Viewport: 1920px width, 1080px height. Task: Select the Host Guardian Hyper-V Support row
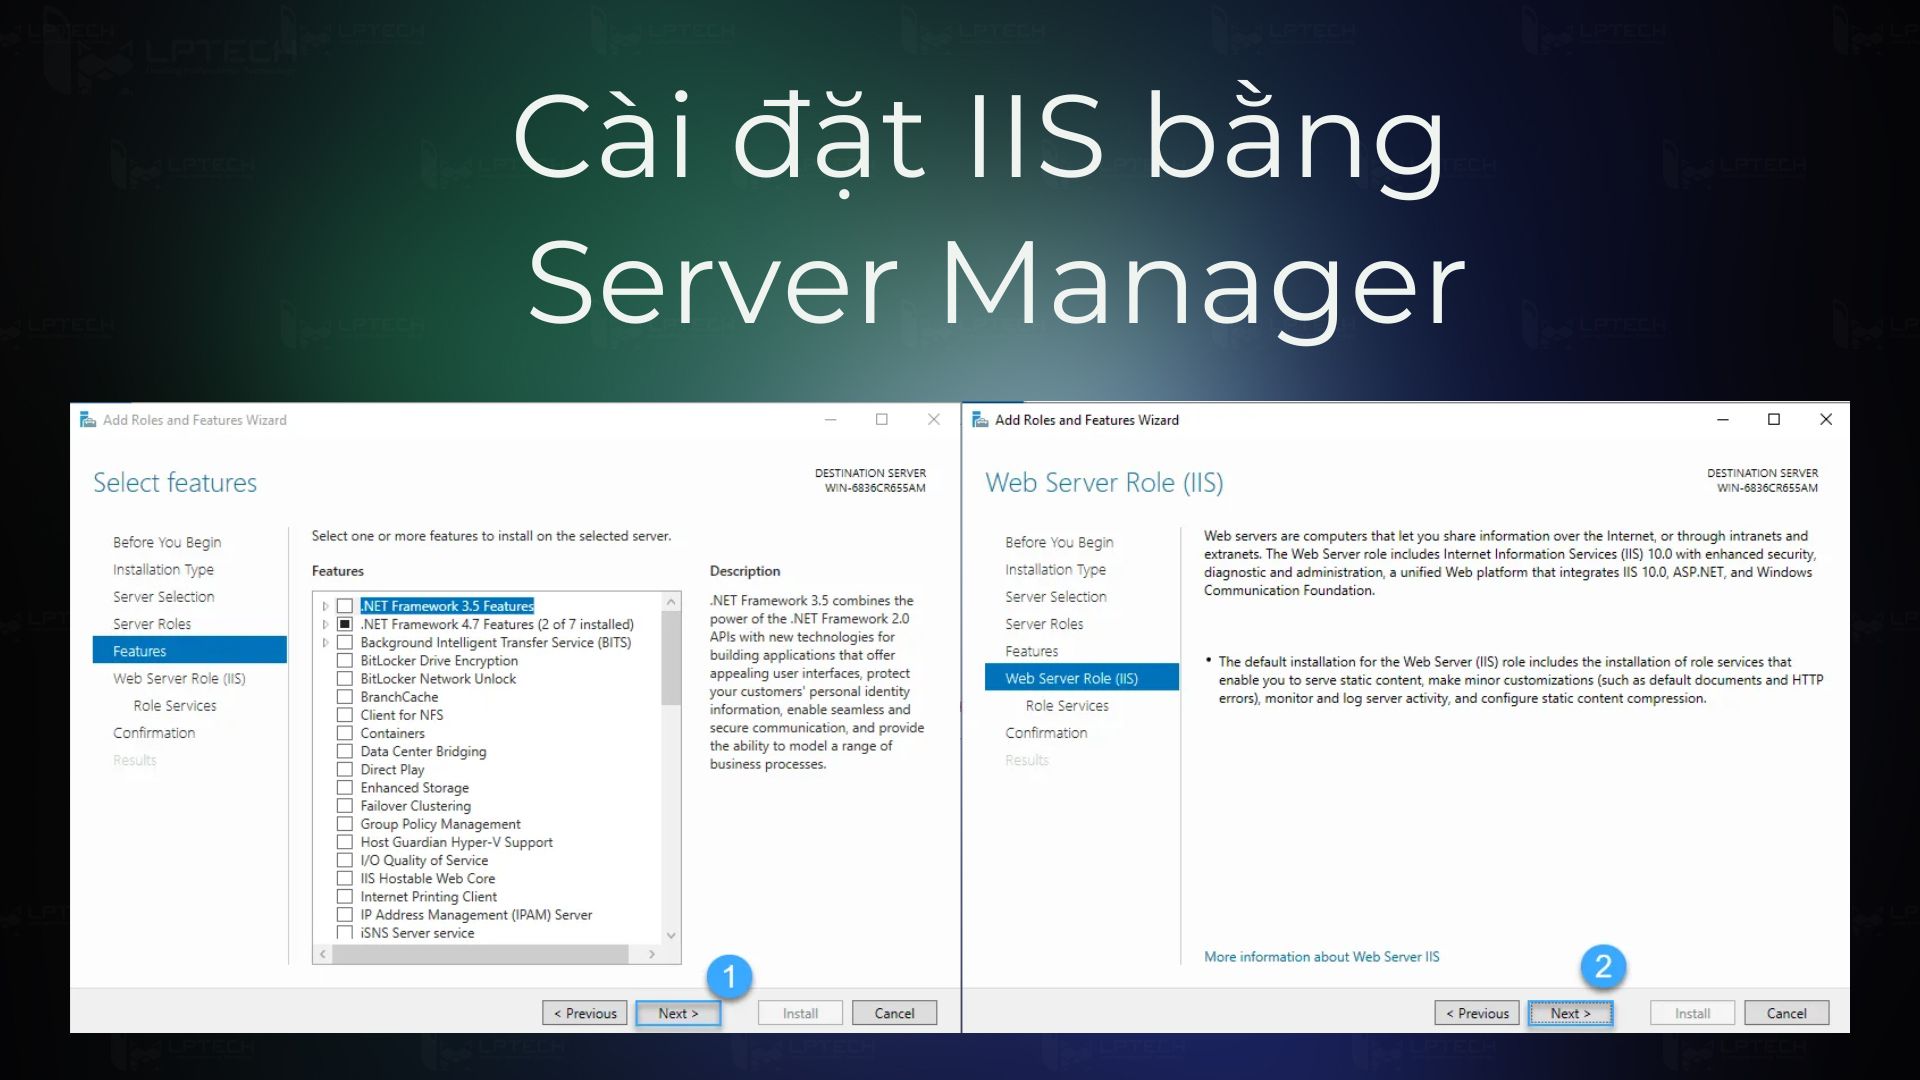pos(456,842)
